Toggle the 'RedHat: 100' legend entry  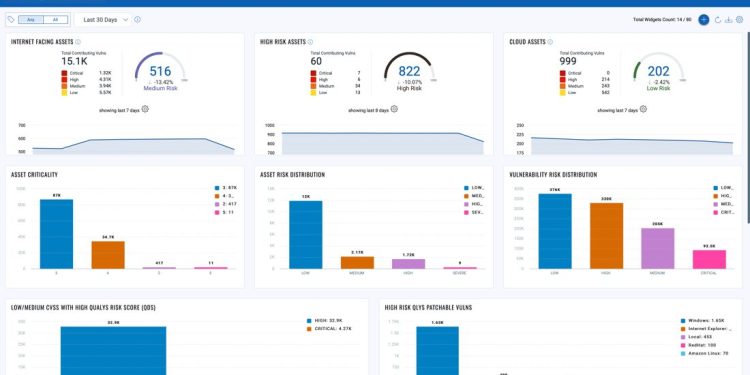(699, 345)
